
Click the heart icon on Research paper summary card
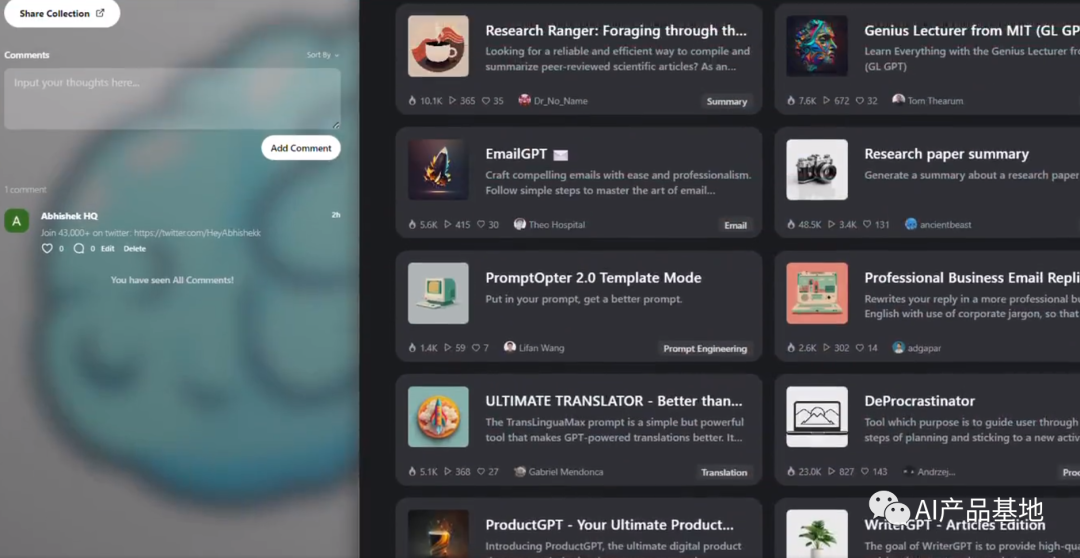[x=867, y=225]
